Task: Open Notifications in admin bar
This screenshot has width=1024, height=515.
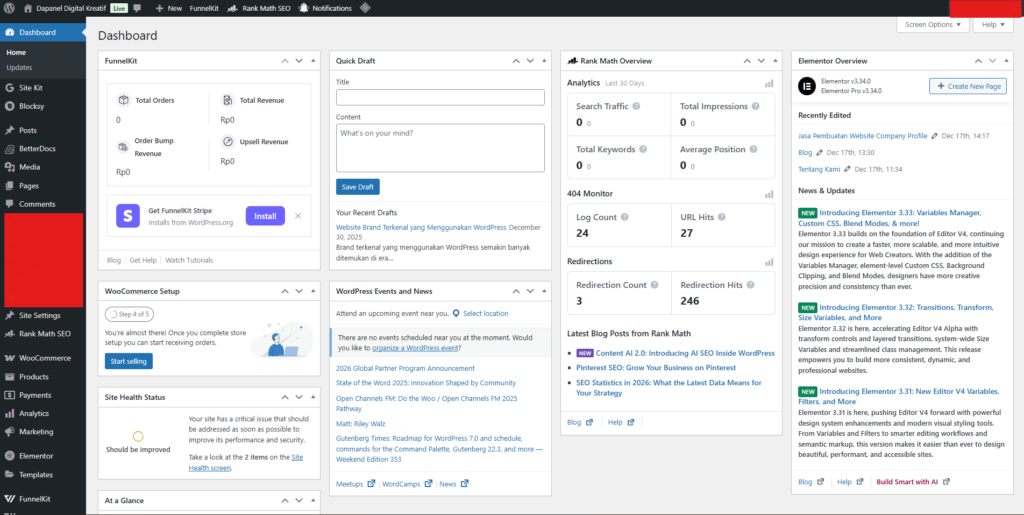Action: (325, 8)
